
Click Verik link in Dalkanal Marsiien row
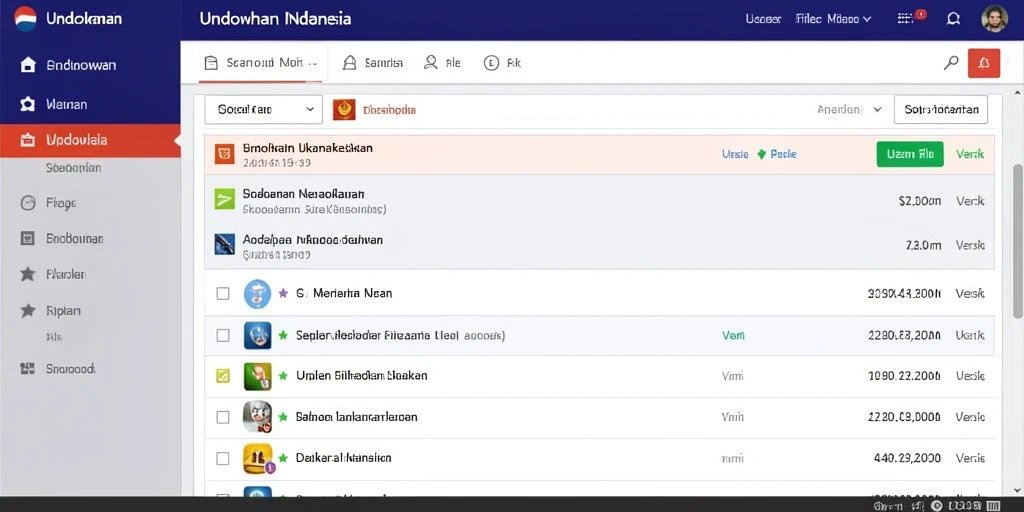coord(970,458)
